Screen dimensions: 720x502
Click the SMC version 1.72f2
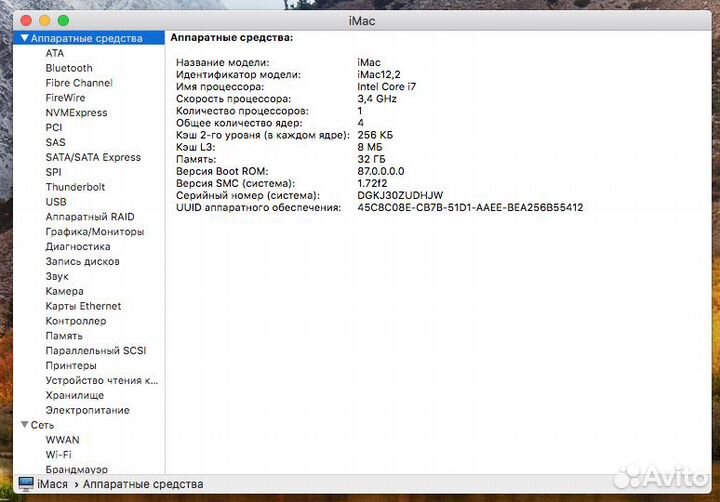click(x=372, y=183)
